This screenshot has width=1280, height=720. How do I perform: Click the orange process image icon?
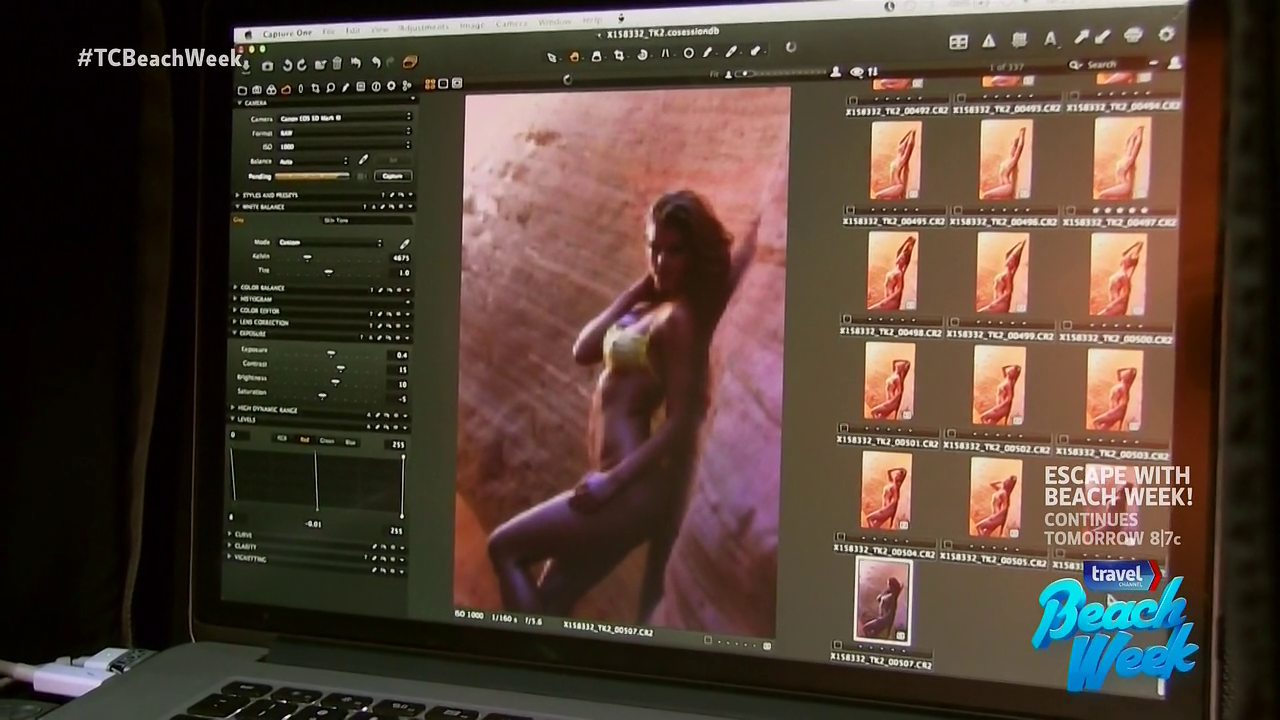(x=410, y=62)
